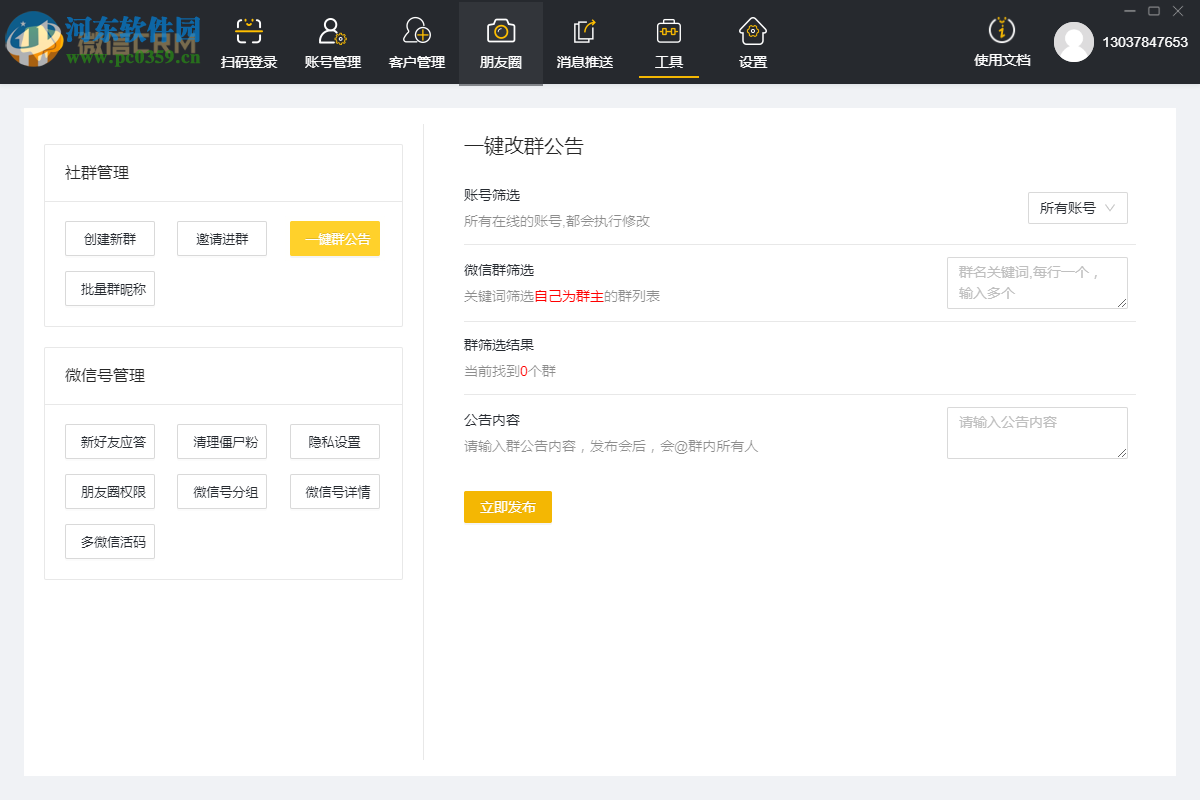1200x800 pixels.
Task: Open the 工具 toolbox icon
Action: click(x=668, y=30)
